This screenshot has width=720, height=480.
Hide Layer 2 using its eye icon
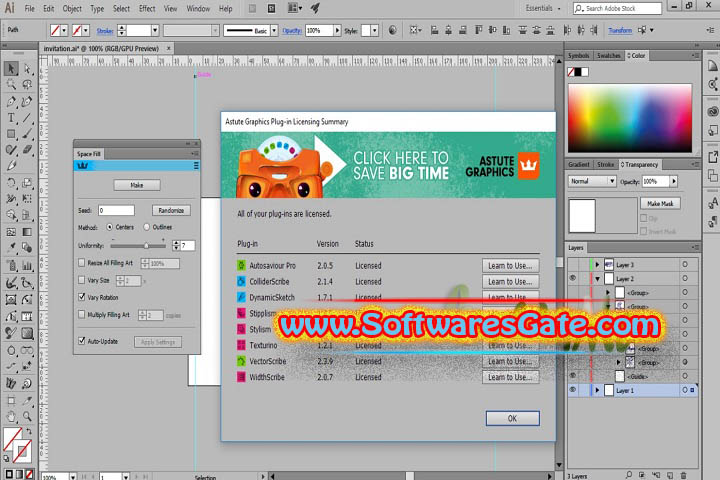573,278
